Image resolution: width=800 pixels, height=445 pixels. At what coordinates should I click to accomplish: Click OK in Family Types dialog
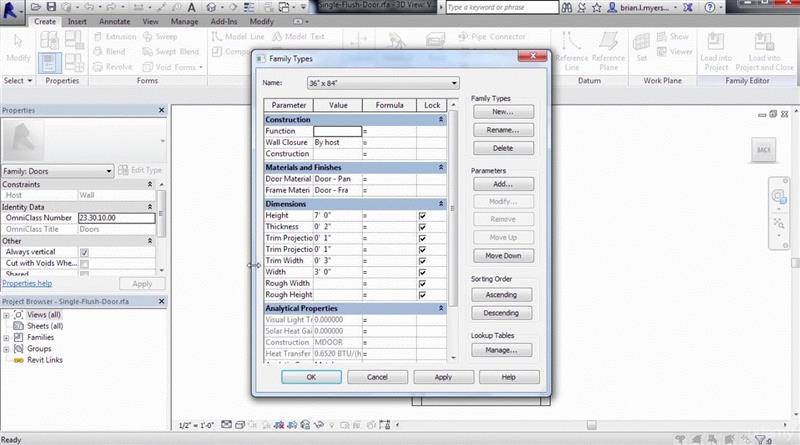311,377
